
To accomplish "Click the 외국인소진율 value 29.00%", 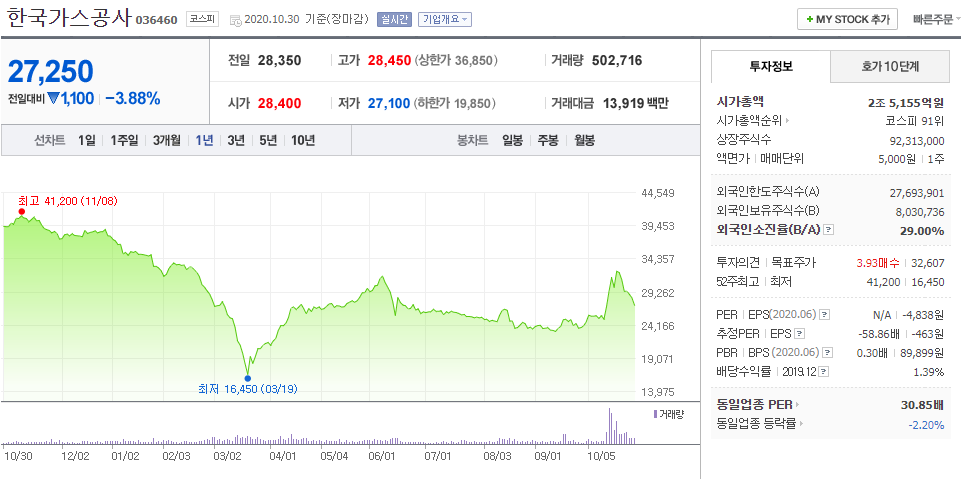I will (923, 231).
